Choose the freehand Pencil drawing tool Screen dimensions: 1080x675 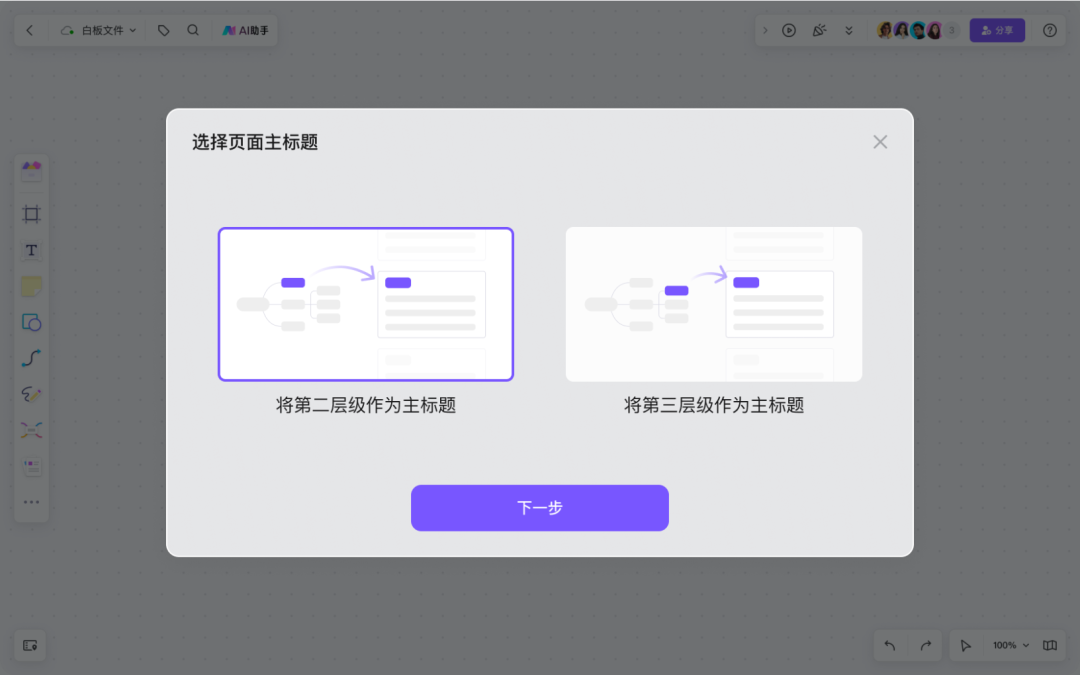[31, 394]
